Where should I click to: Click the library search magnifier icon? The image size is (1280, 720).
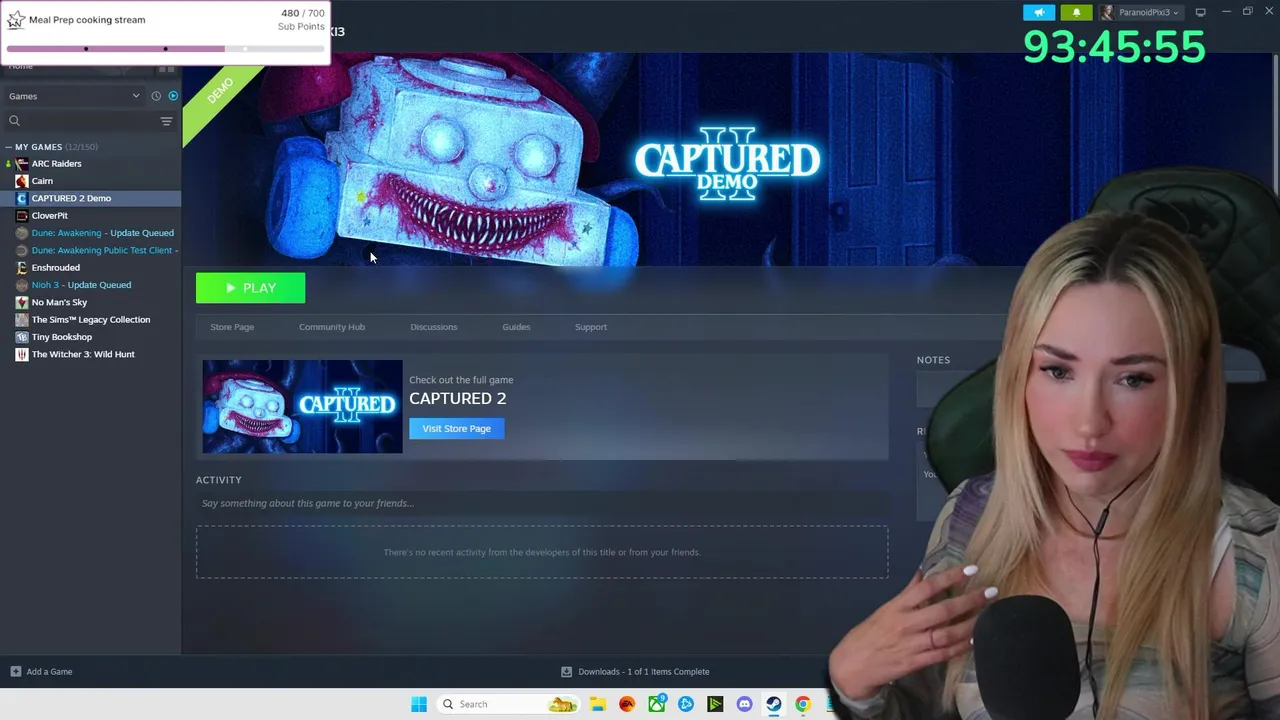point(14,121)
